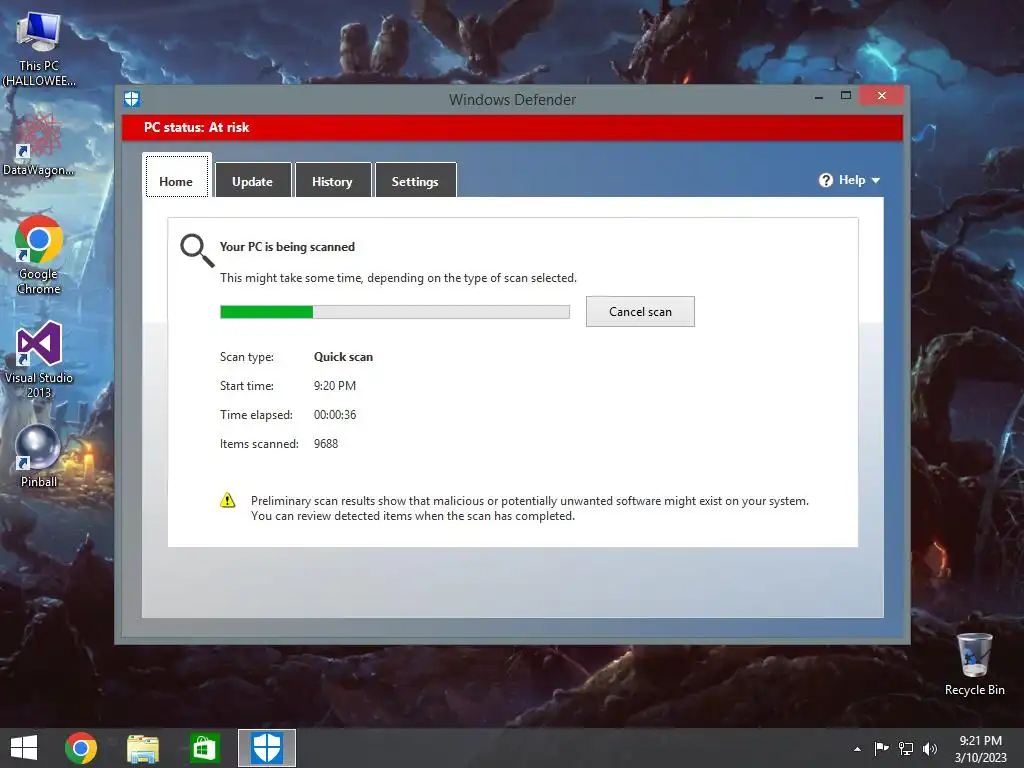Click the 'Your PC is being scanned' heading
Screen dimensions: 1024x768
pyautogui.click(x=287, y=247)
